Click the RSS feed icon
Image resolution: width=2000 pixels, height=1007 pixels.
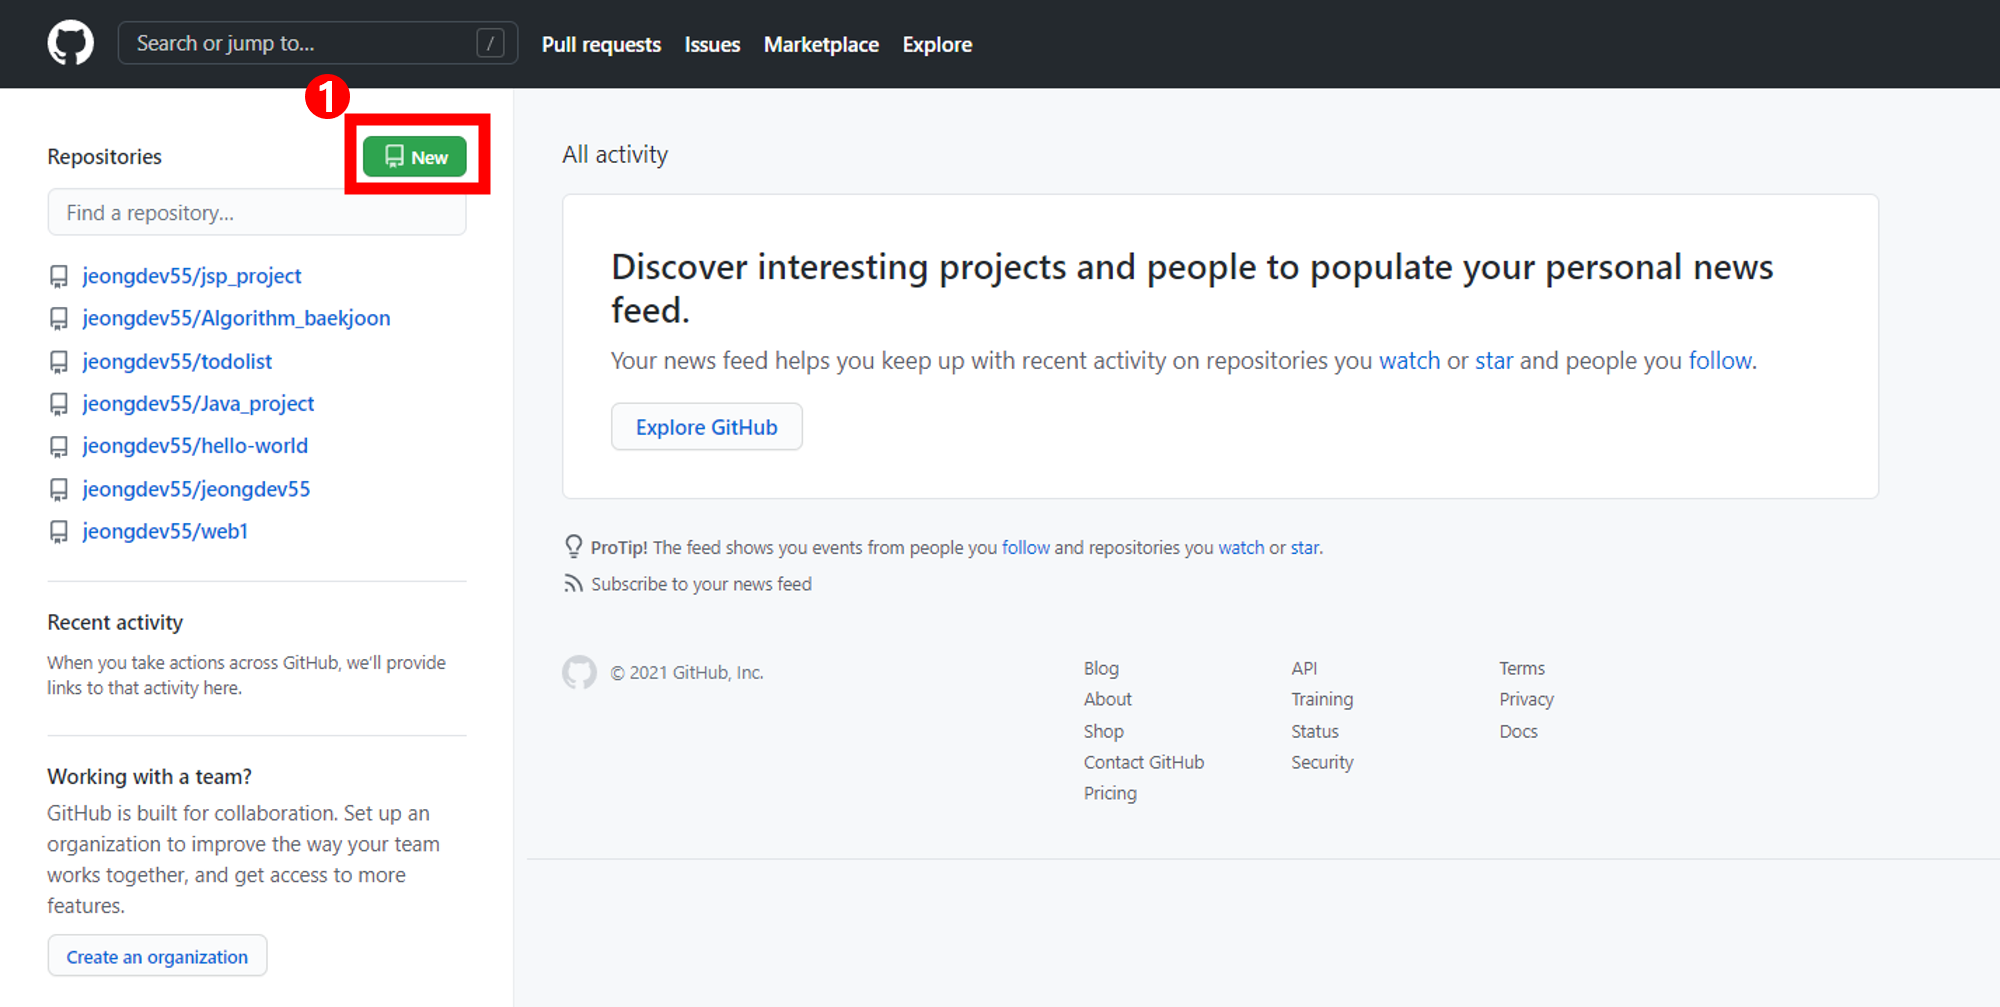[x=573, y=583]
